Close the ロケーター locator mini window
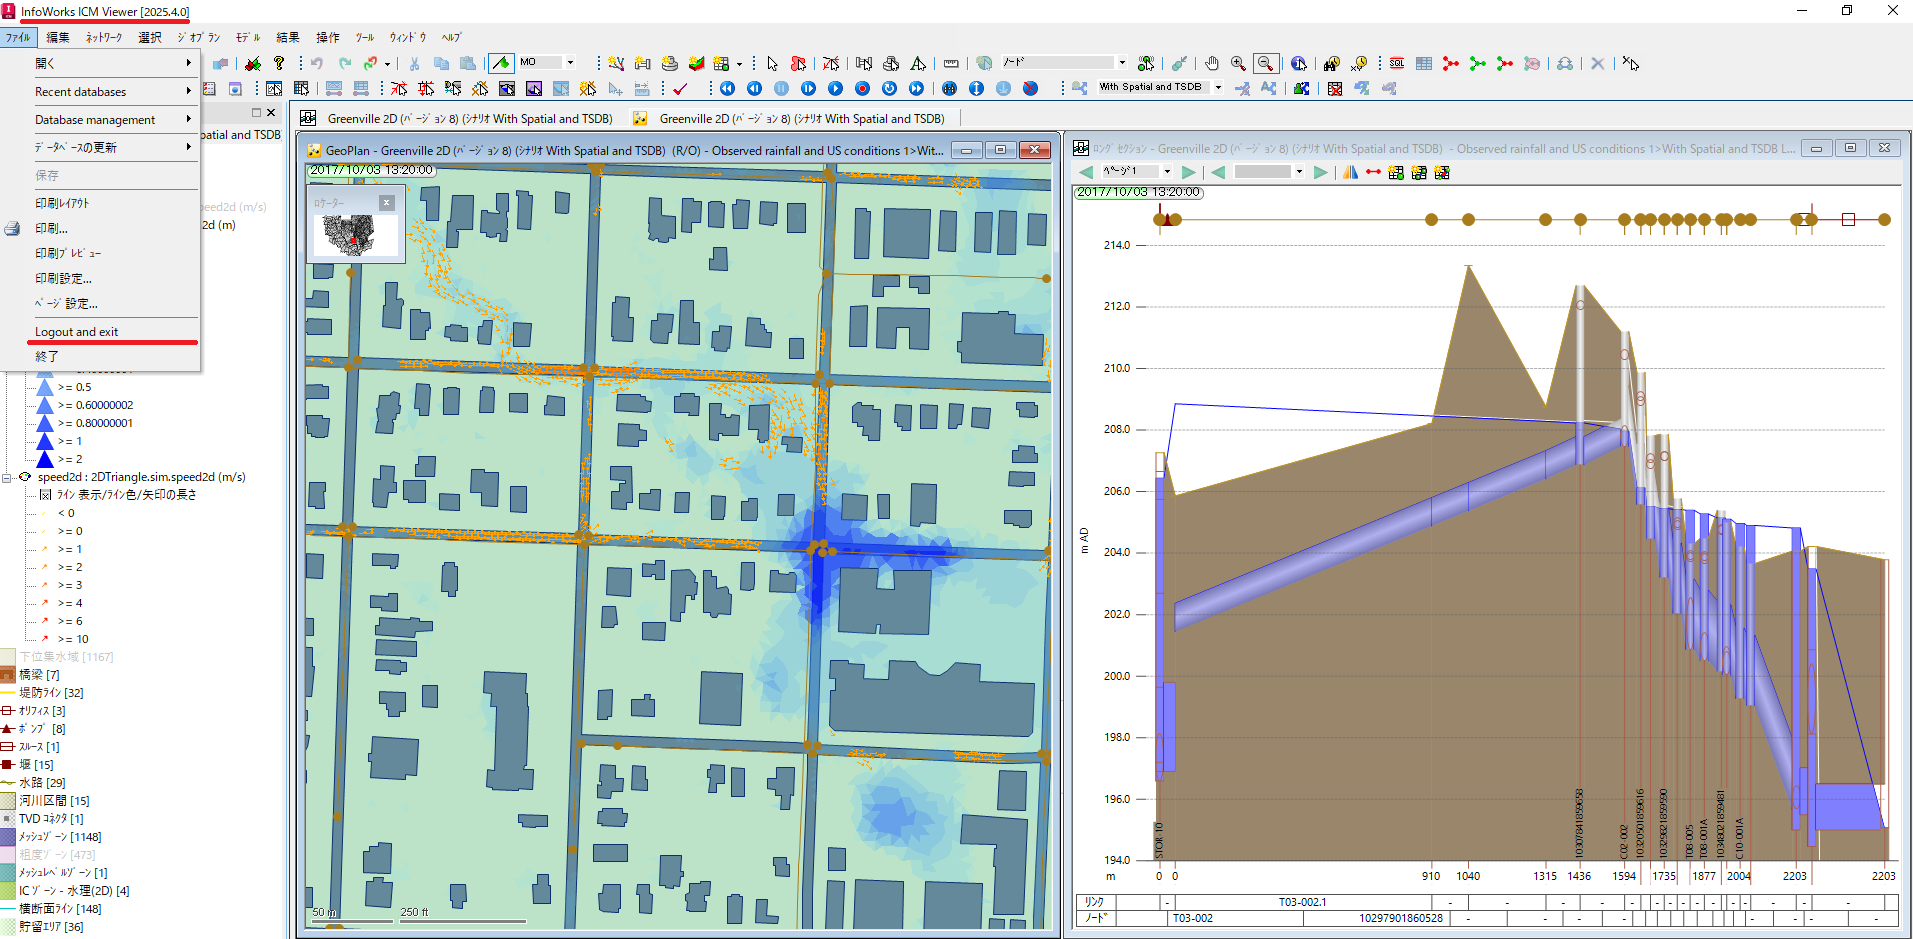Image resolution: width=1913 pixels, height=939 pixels. click(x=387, y=202)
